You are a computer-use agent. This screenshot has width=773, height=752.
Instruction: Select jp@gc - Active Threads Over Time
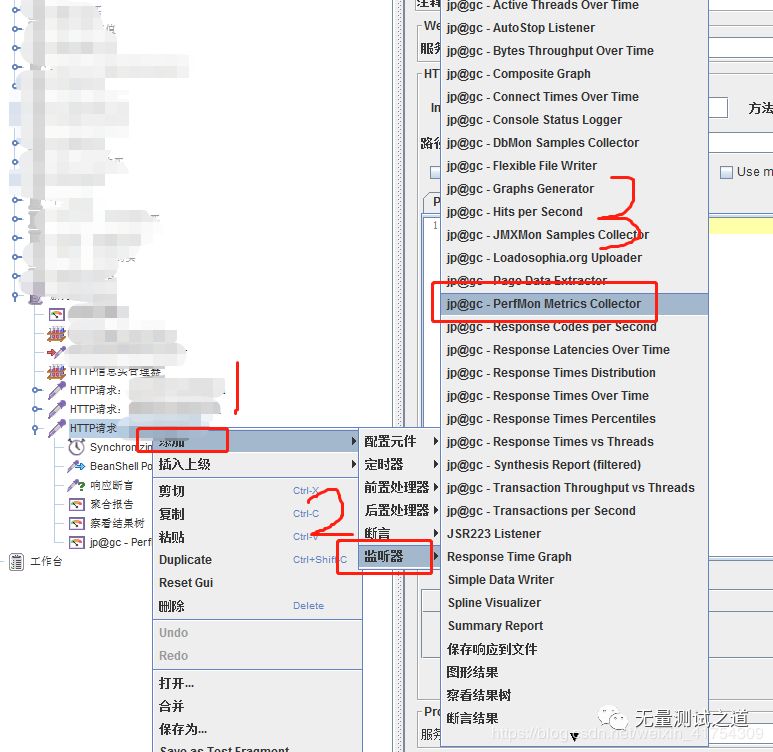574,5
